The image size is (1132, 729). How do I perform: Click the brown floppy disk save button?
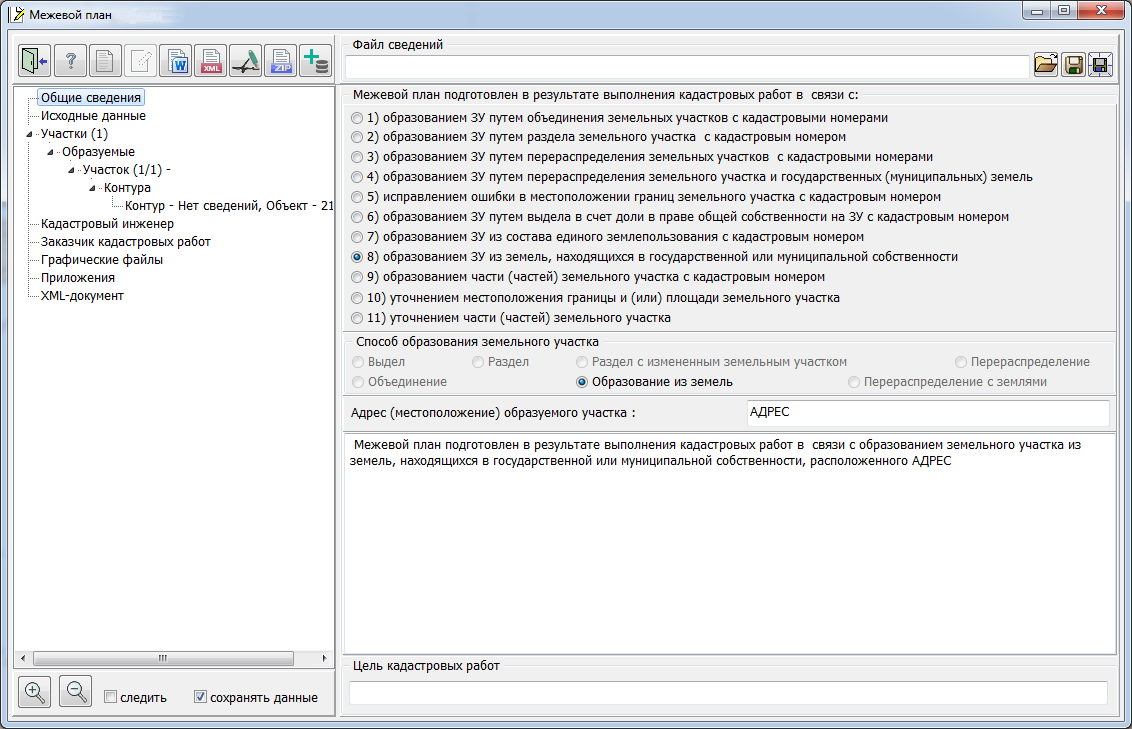[x=1073, y=65]
